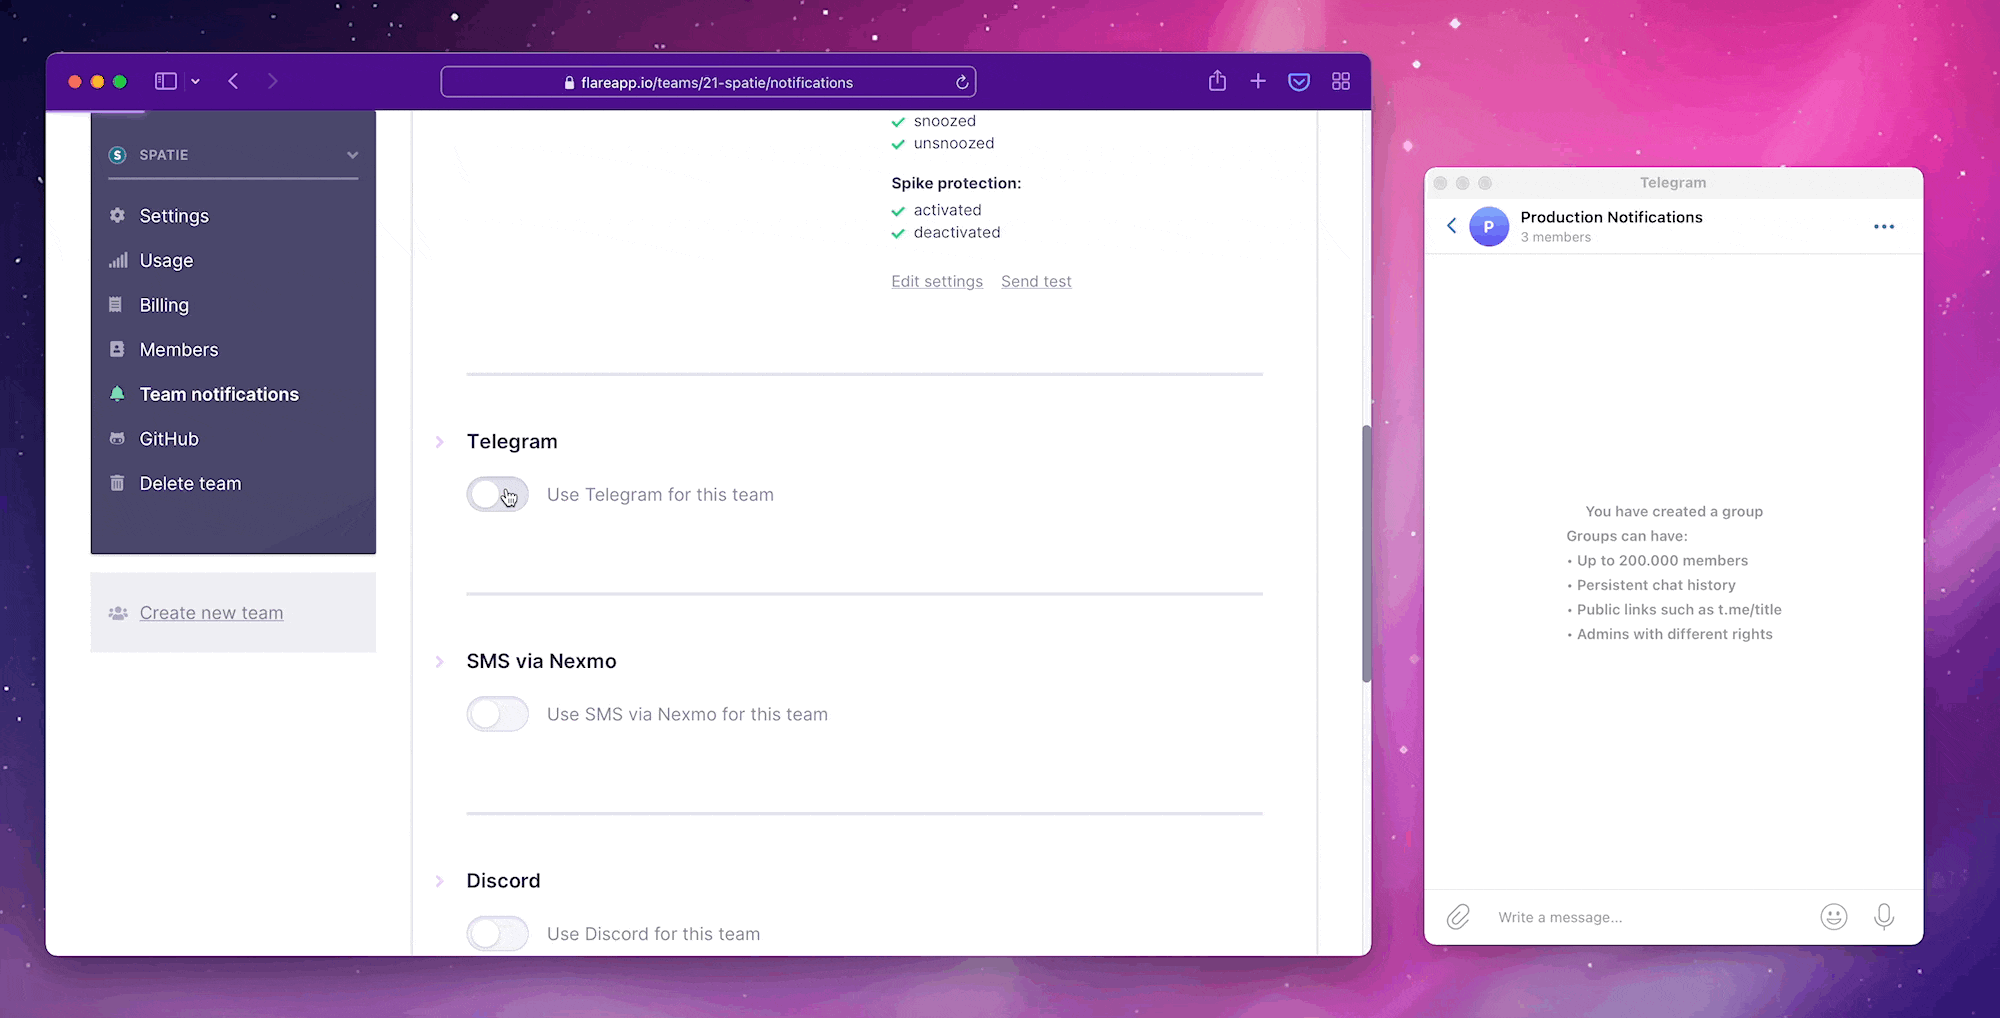Click the Edit settings link
The height and width of the screenshot is (1018, 2000).
coord(937,282)
